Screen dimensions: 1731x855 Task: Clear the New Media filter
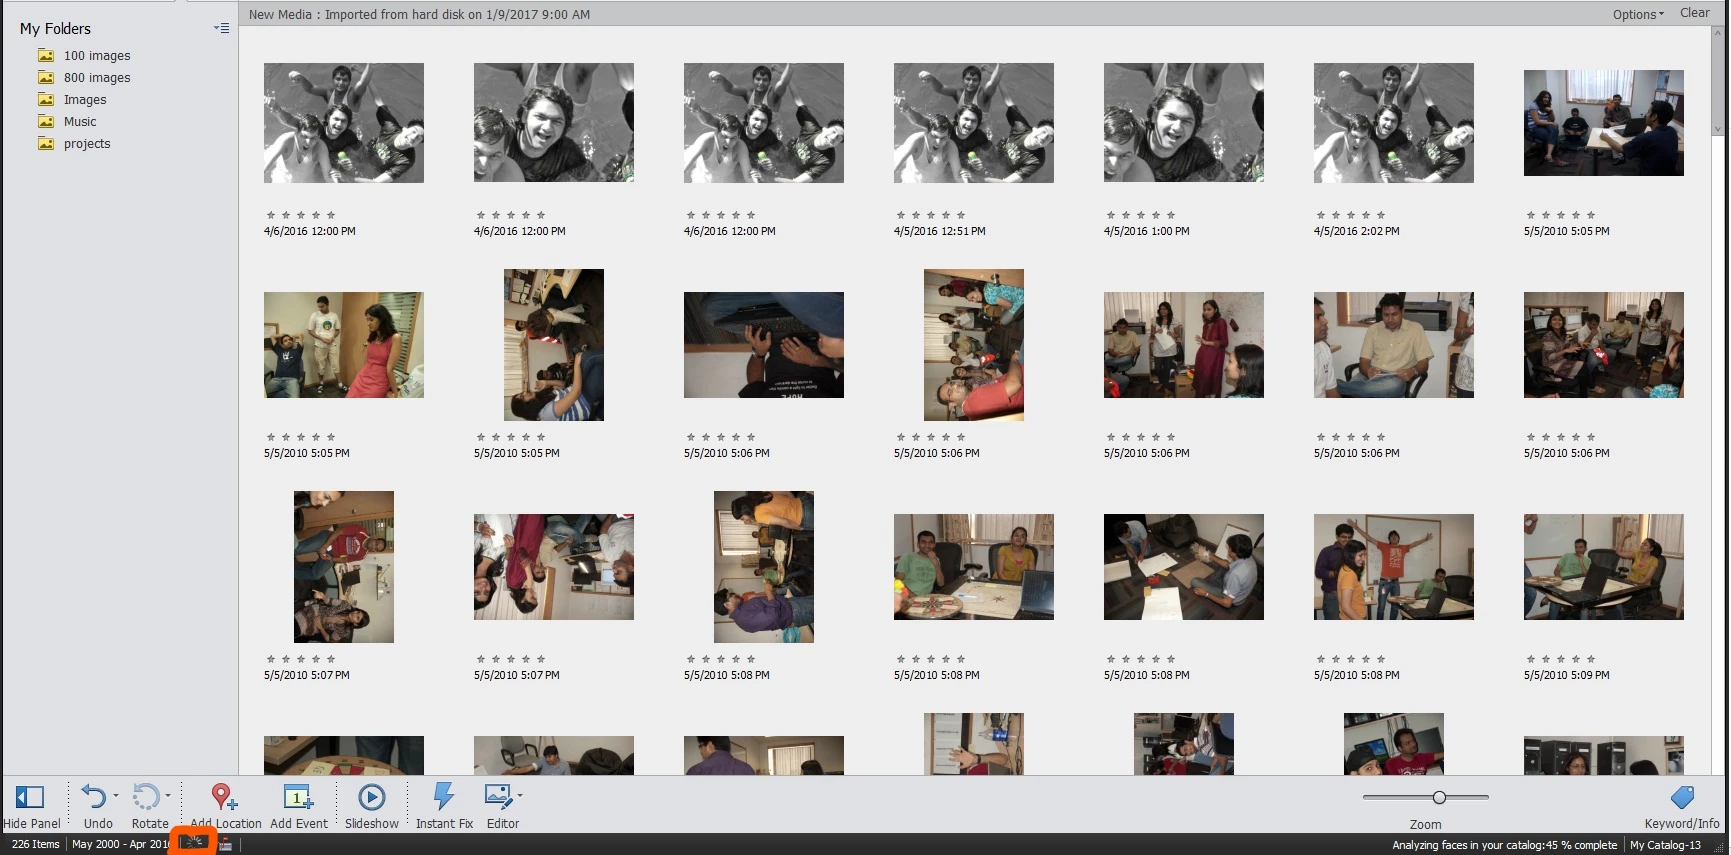(x=1694, y=13)
